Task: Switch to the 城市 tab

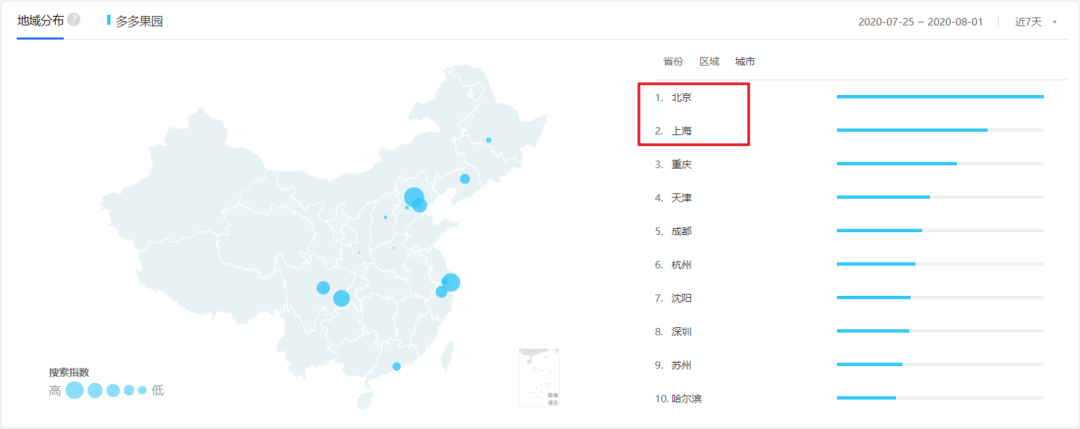Action: [x=745, y=62]
